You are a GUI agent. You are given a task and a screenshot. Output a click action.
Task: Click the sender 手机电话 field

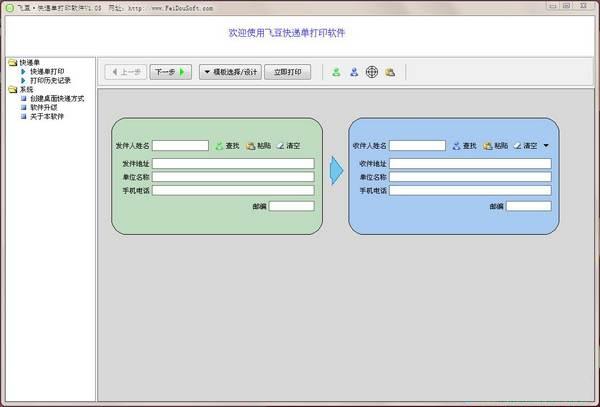click(x=233, y=190)
